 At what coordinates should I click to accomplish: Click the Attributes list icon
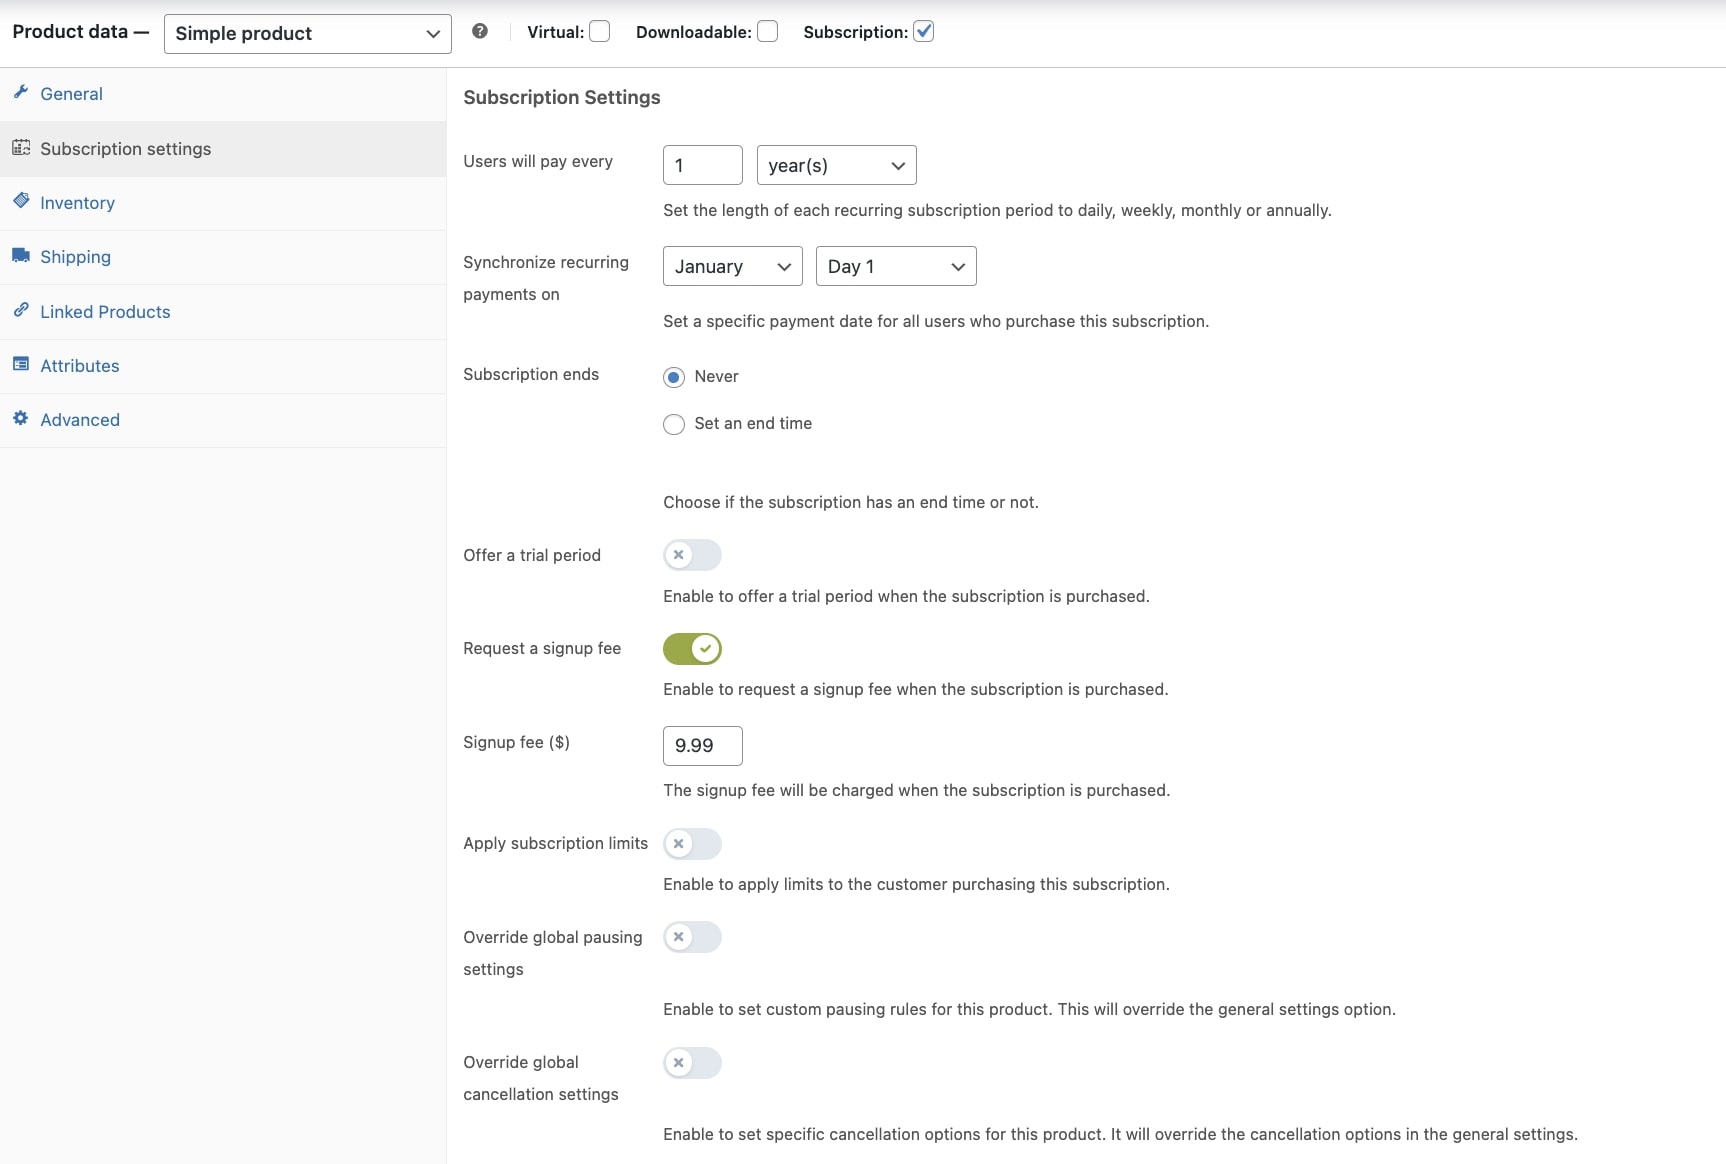tap(21, 364)
